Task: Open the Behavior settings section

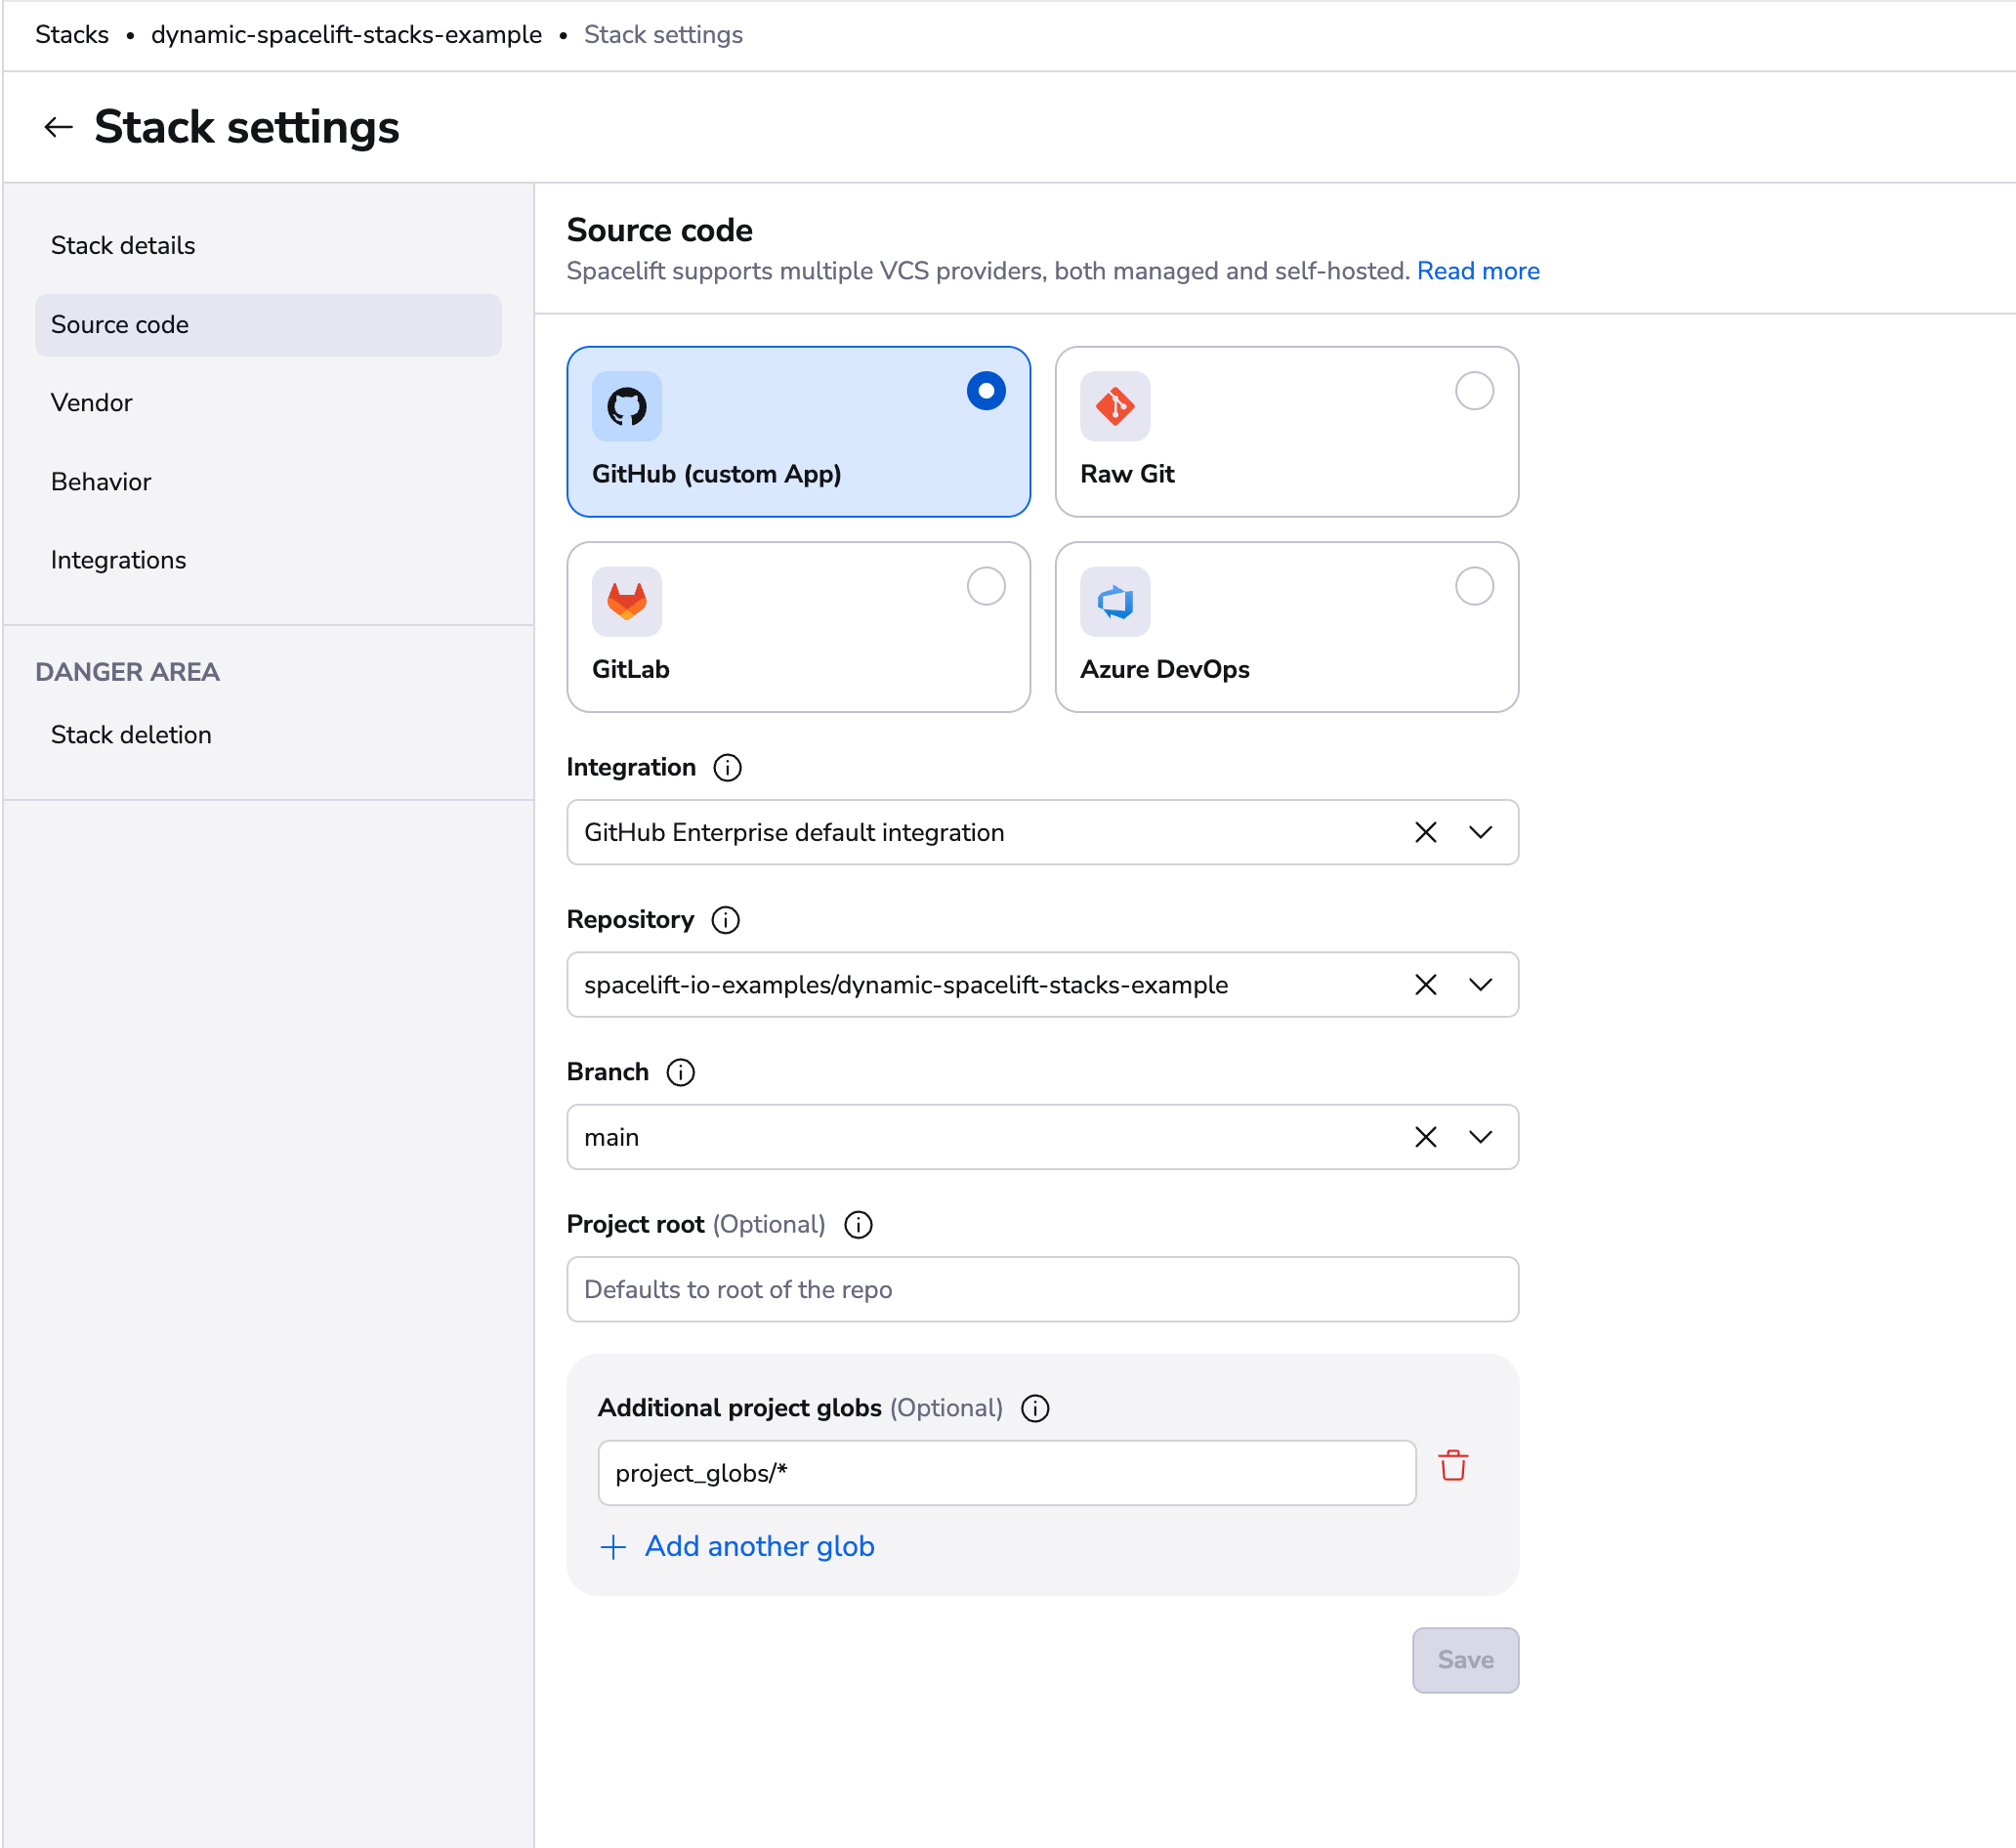Action: click(101, 482)
